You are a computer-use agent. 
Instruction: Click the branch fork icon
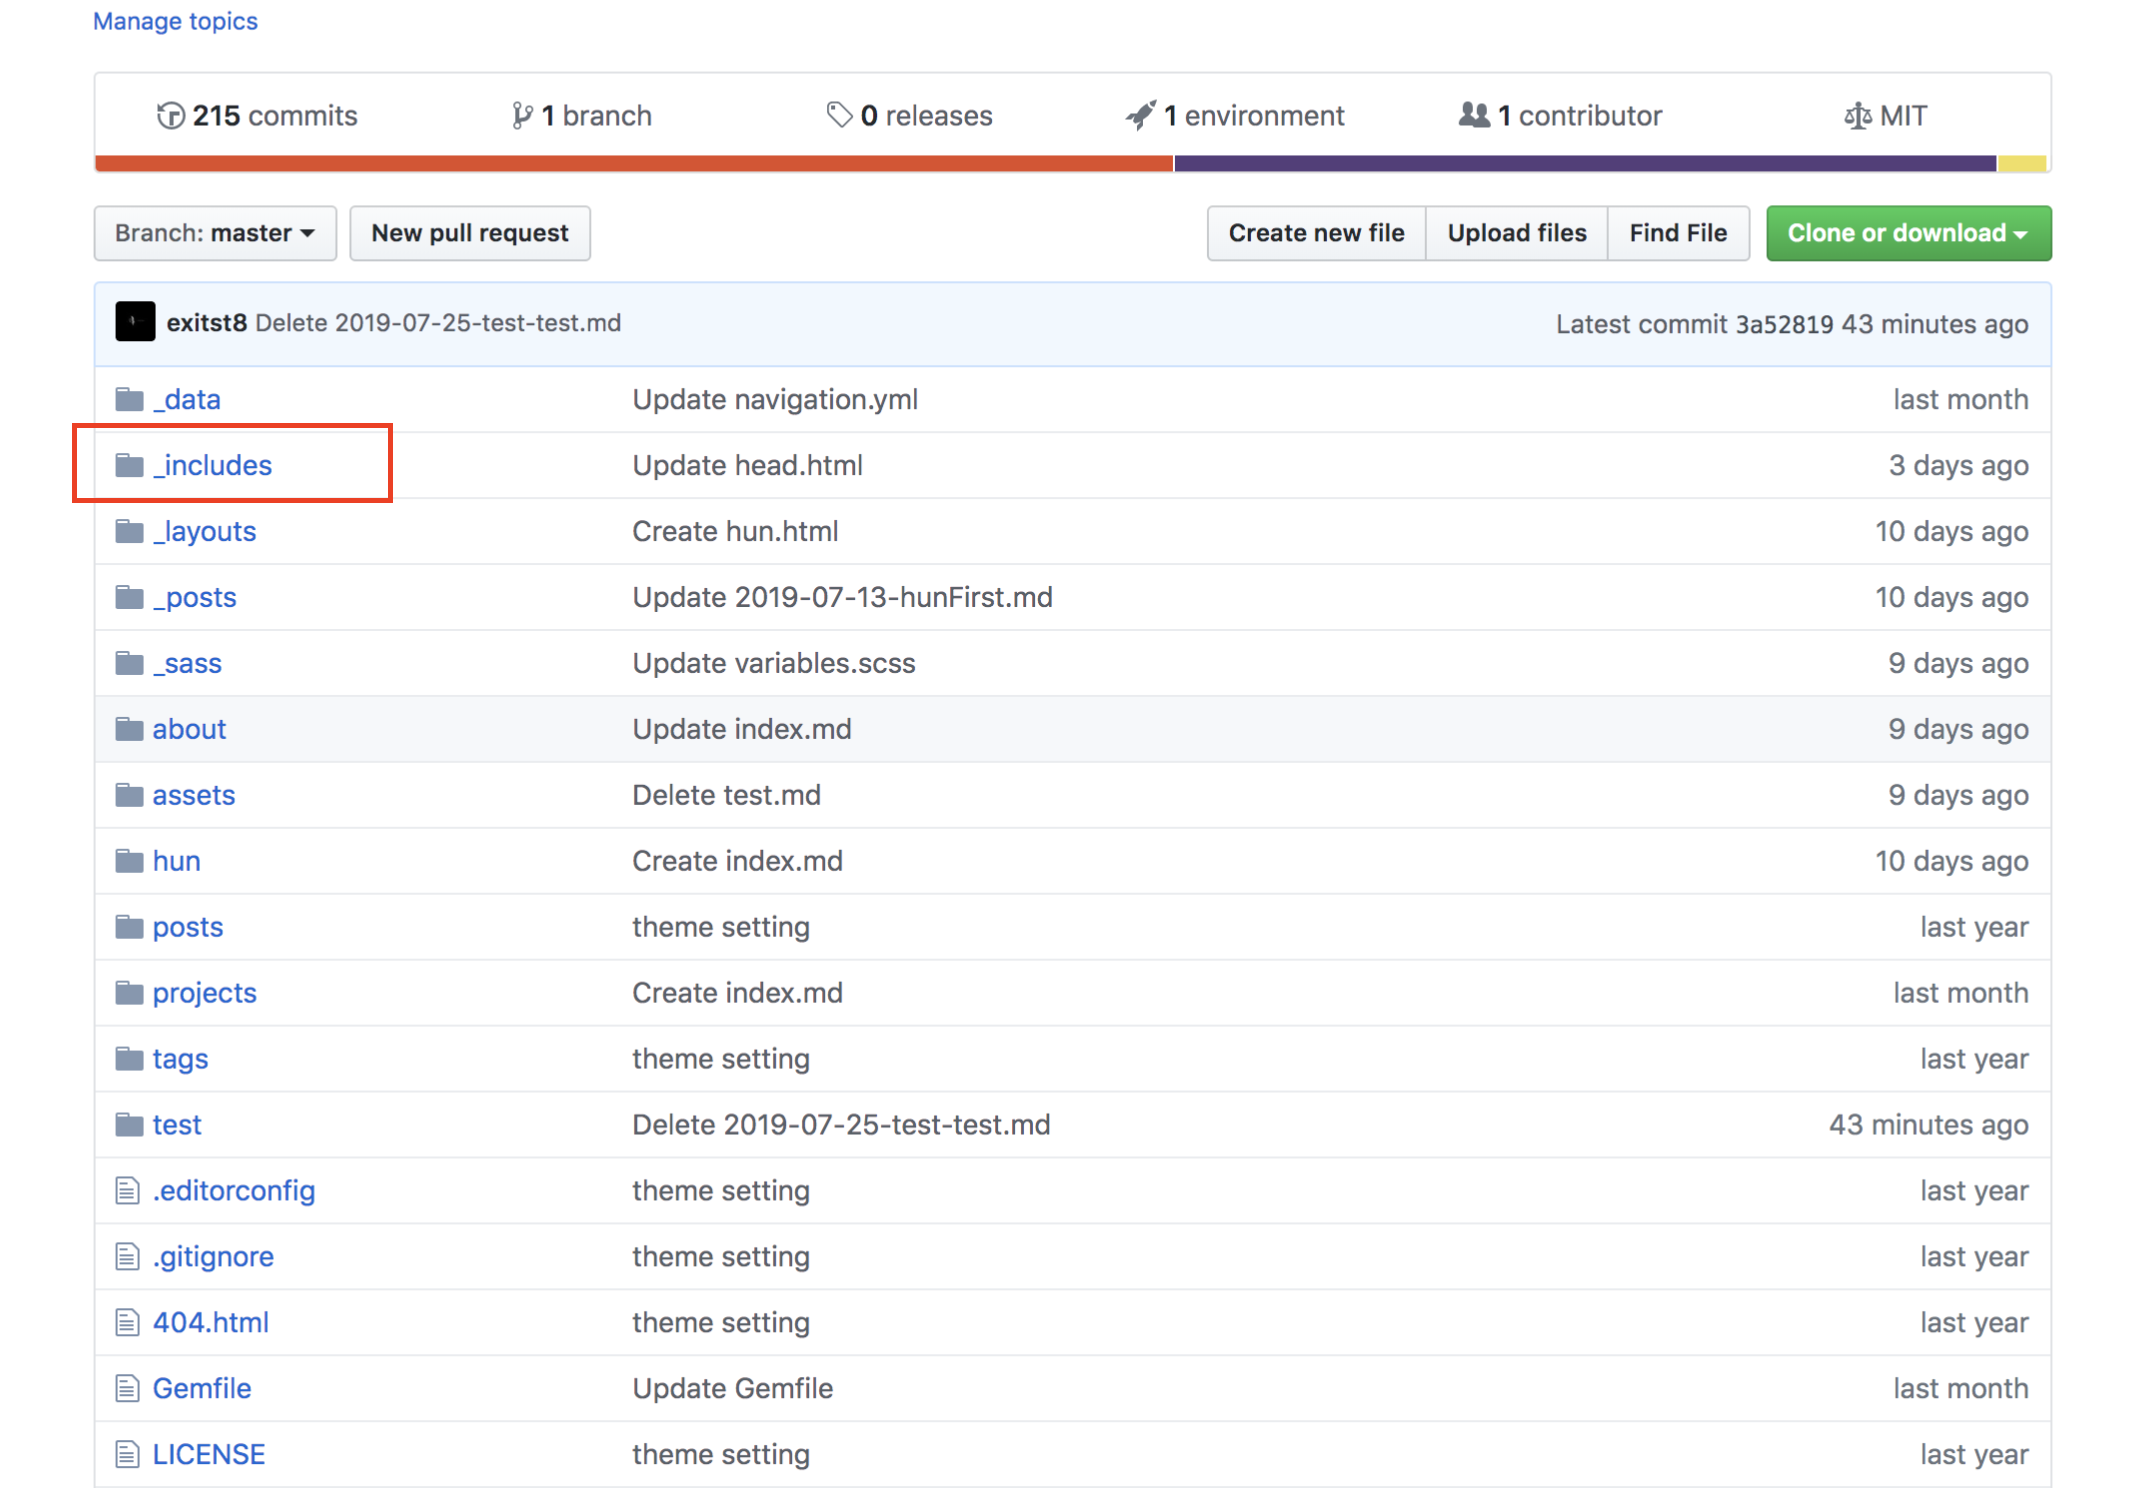coord(521,116)
